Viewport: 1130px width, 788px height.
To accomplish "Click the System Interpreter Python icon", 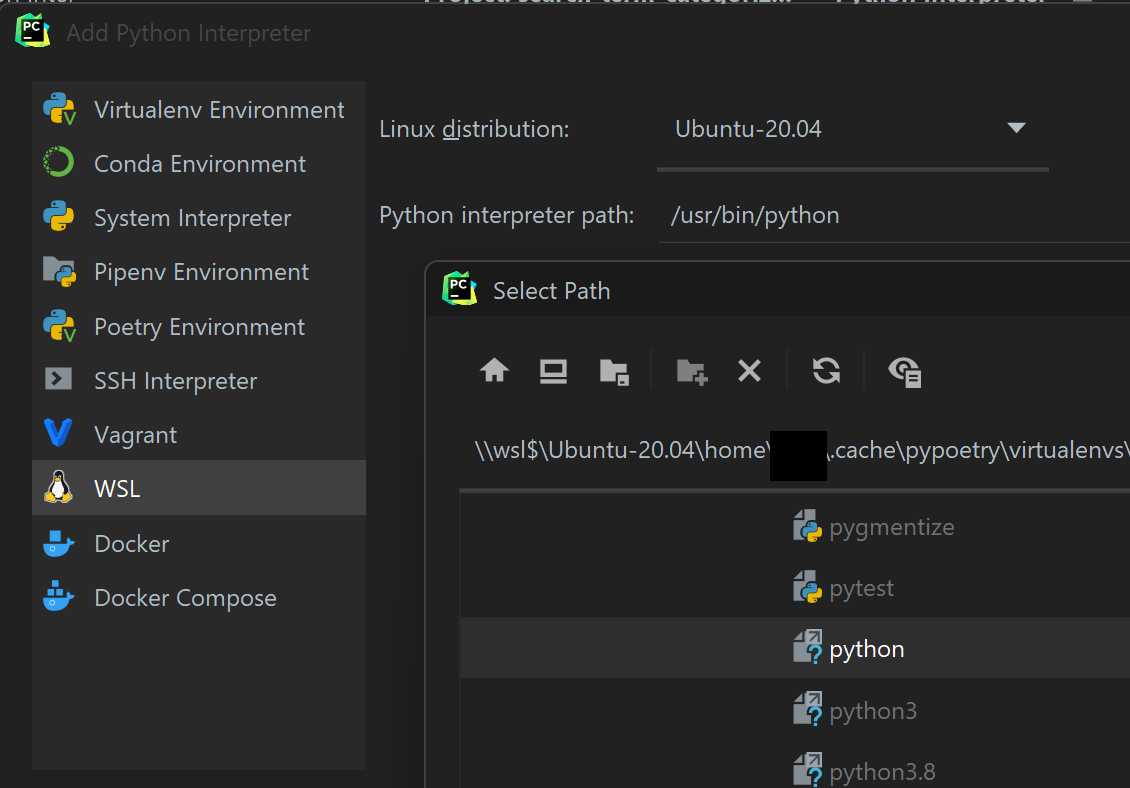I will (x=58, y=216).
